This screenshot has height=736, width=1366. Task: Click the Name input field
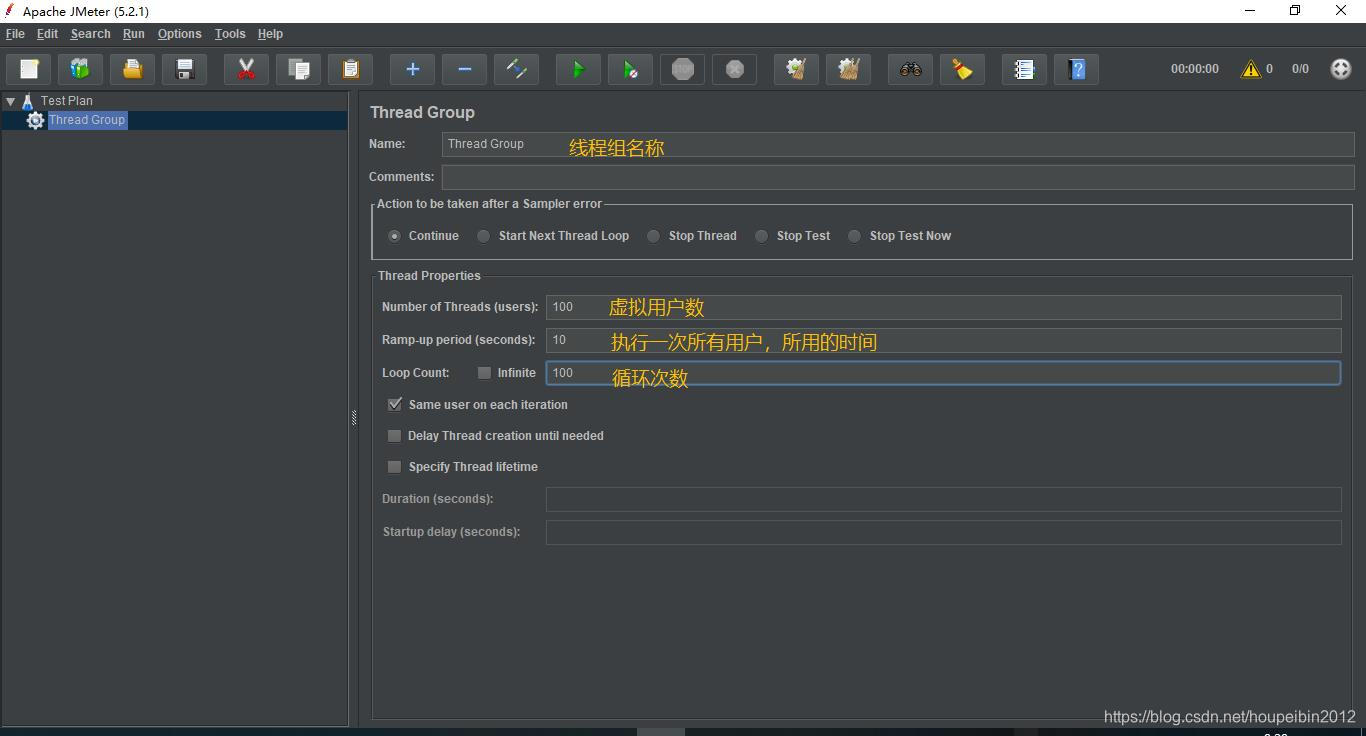(898, 144)
